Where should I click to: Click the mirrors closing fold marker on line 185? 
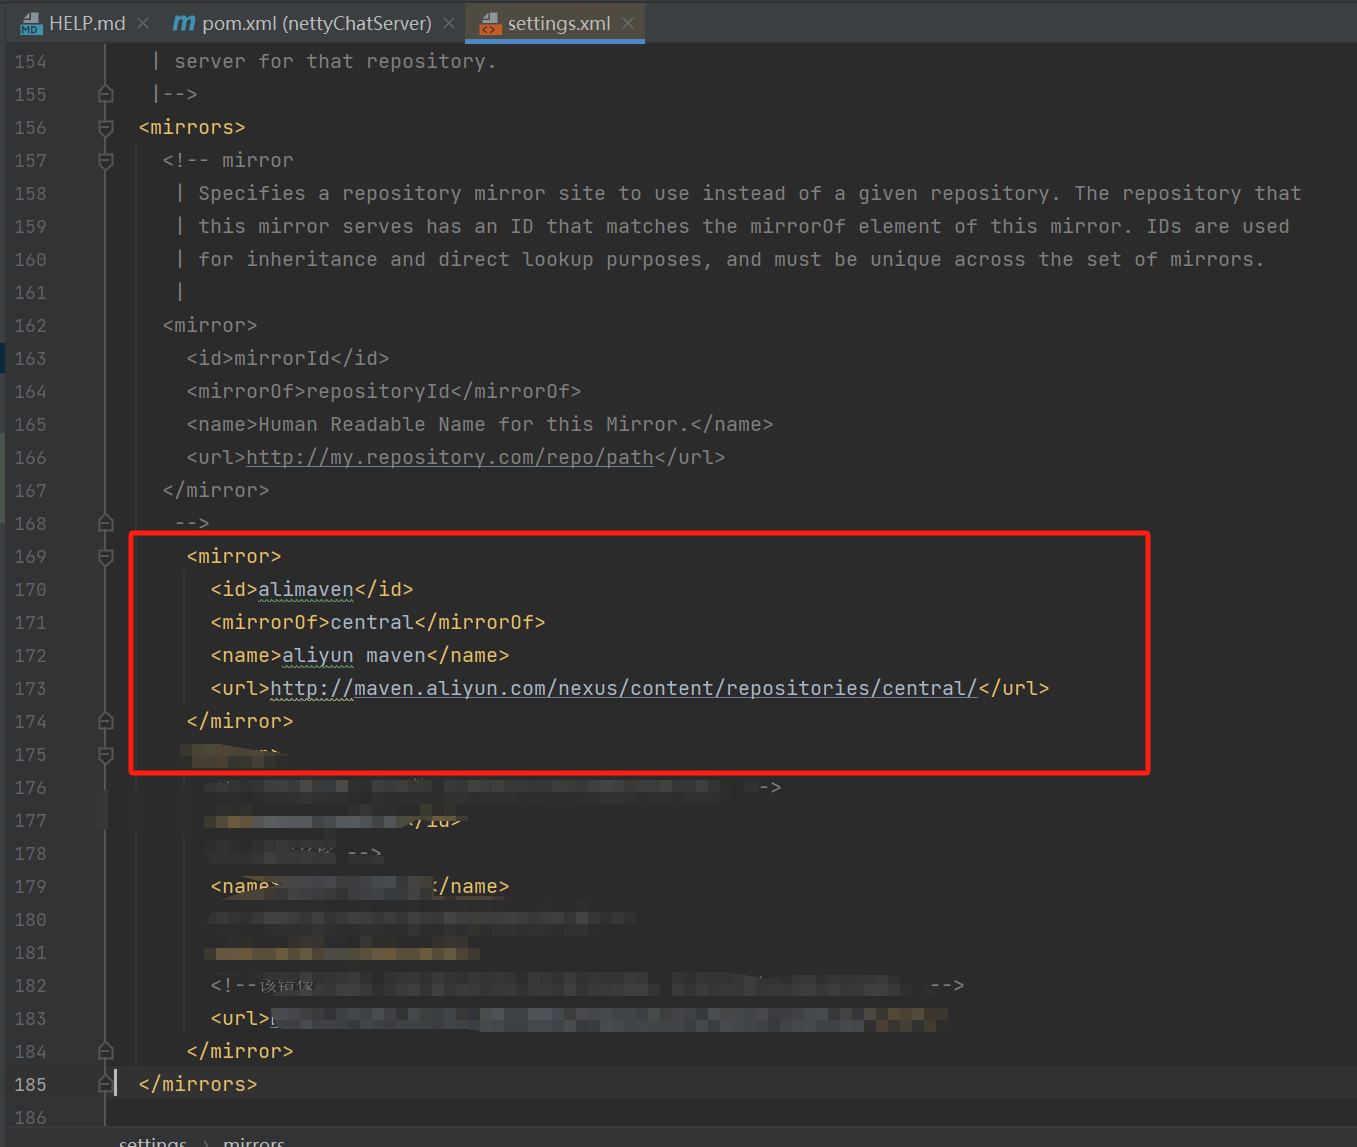coord(106,1084)
